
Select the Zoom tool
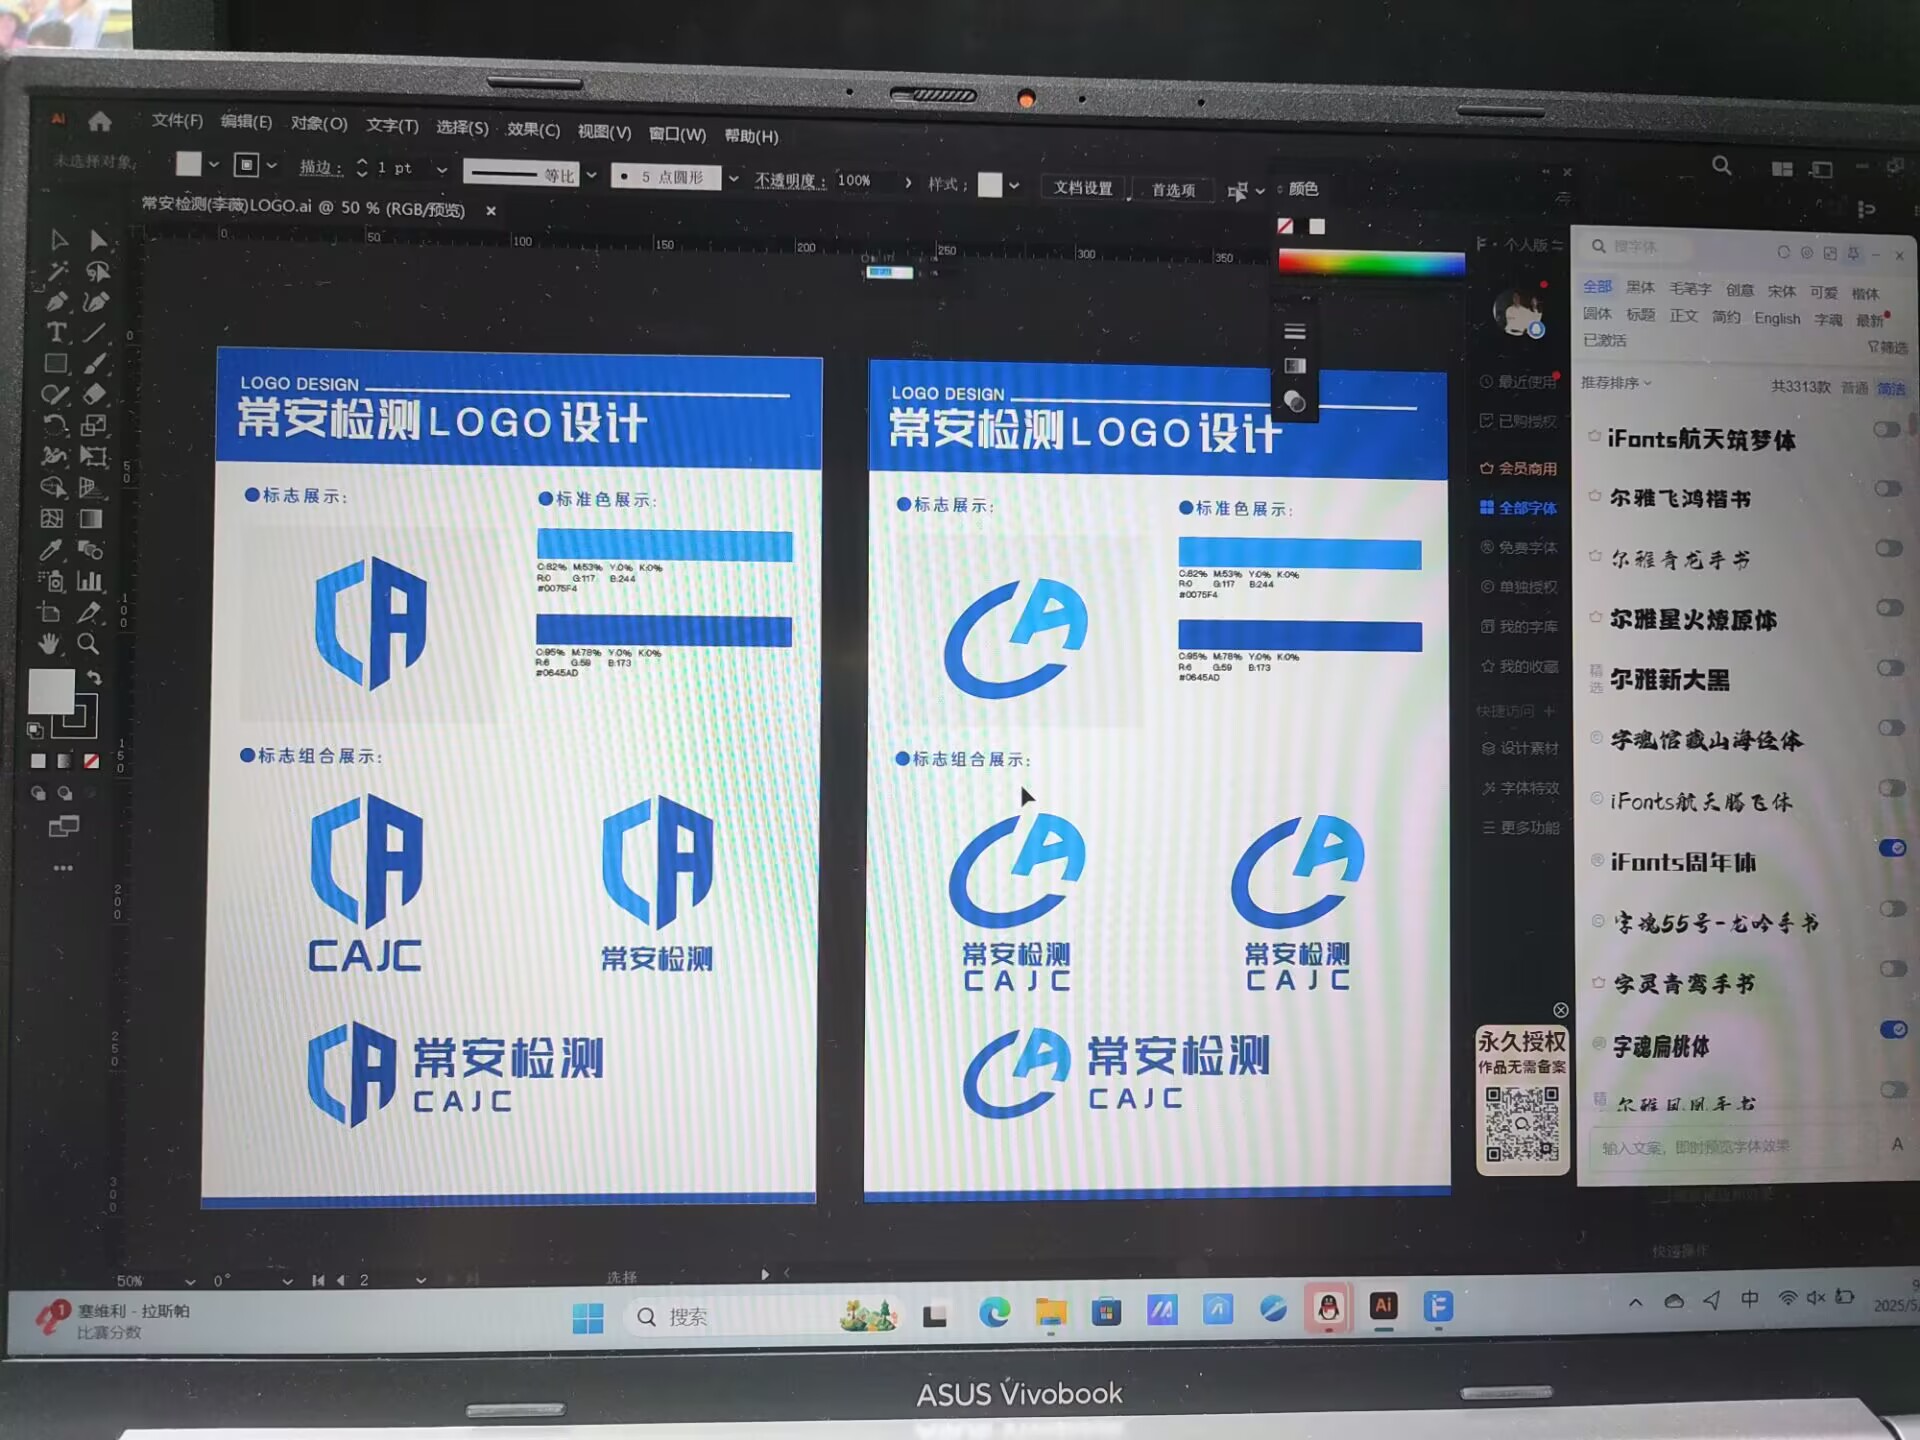88,643
